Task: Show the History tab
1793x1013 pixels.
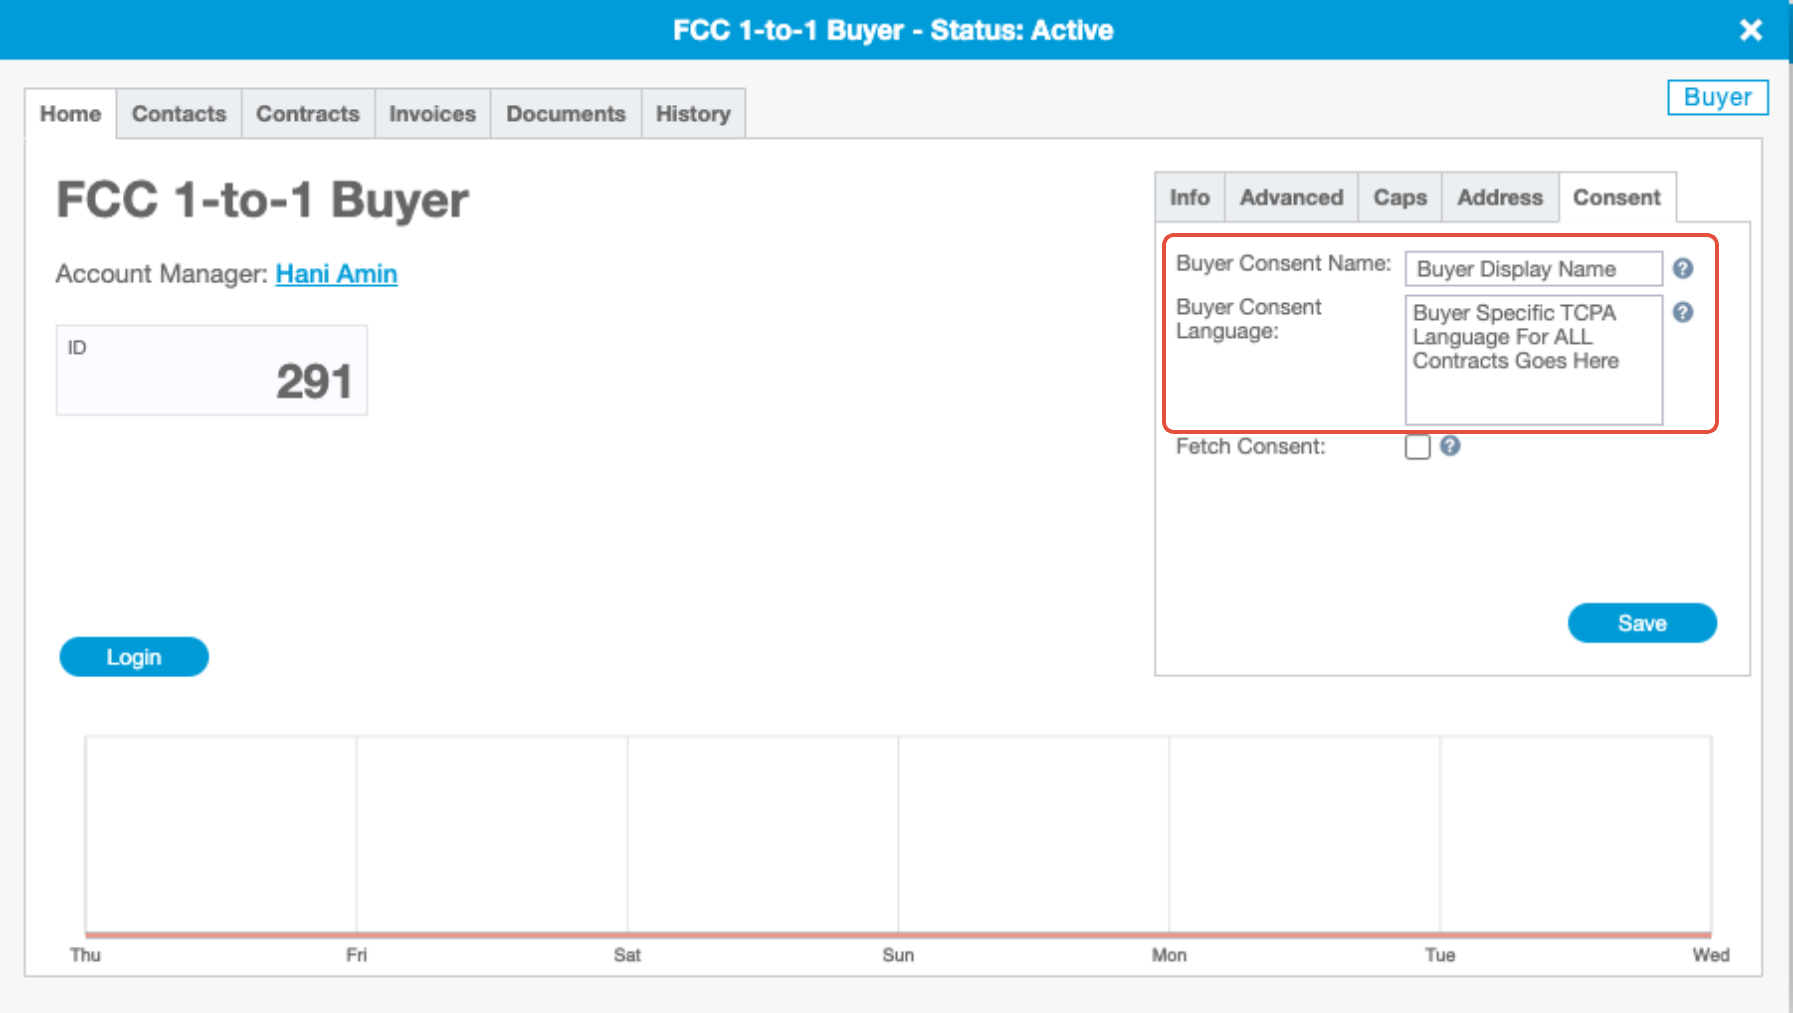Action: (693, 114)
